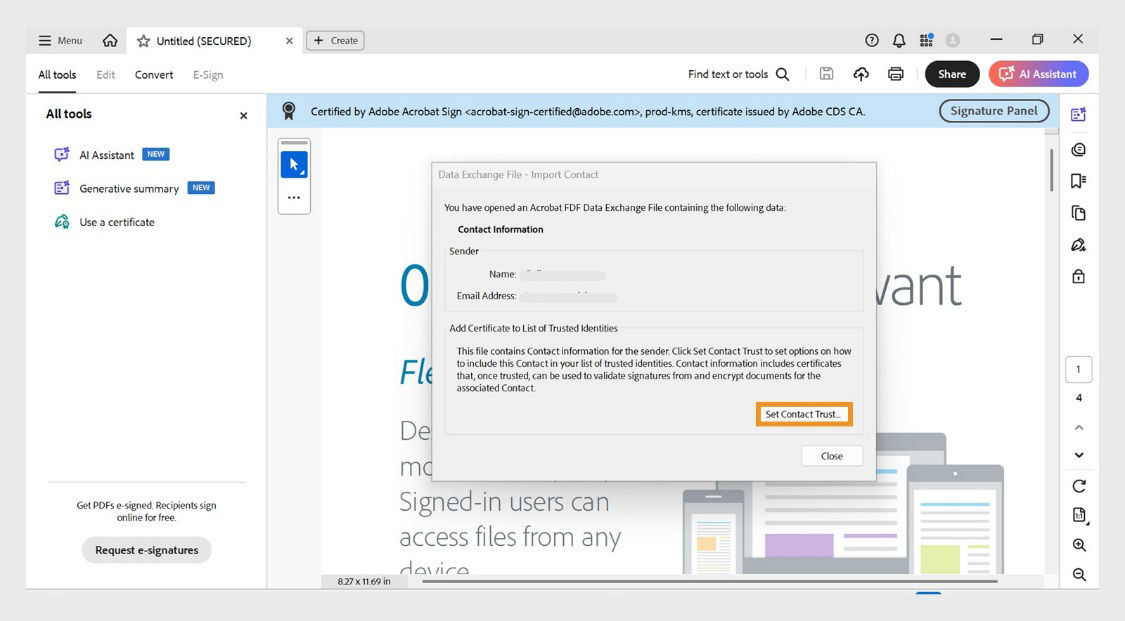
Task: Open the Bookmarks panel
Action: click(1078, 181)
